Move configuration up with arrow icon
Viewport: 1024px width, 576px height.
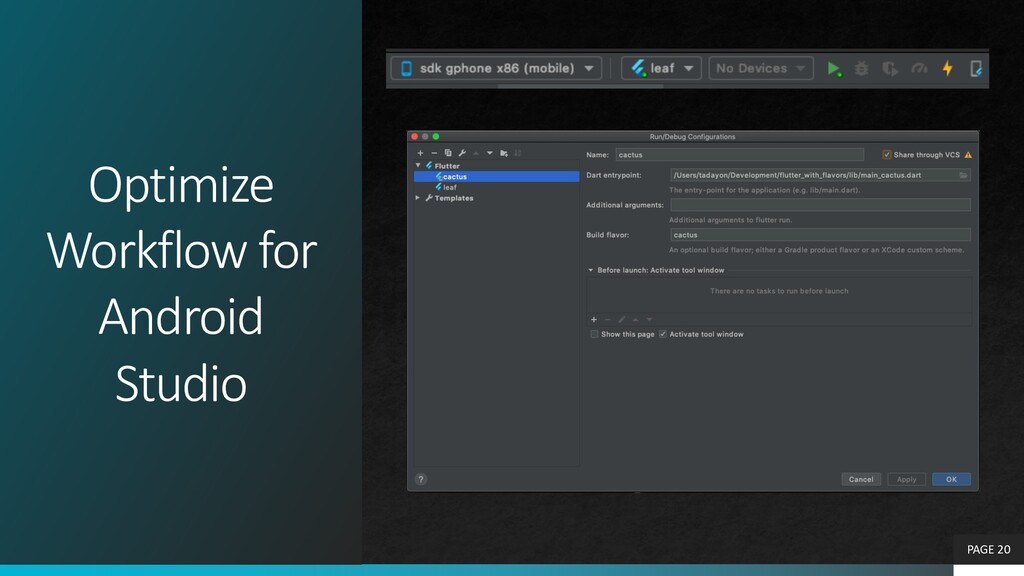[476, 153]
